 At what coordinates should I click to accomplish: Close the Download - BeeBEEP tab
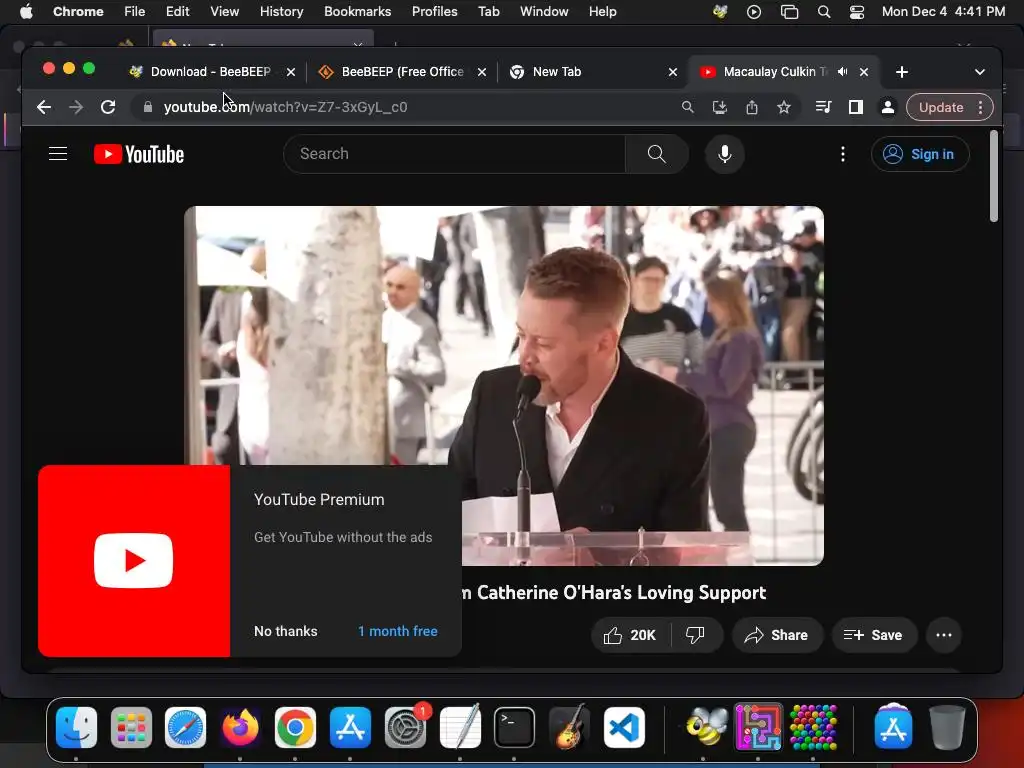point(291,72)
